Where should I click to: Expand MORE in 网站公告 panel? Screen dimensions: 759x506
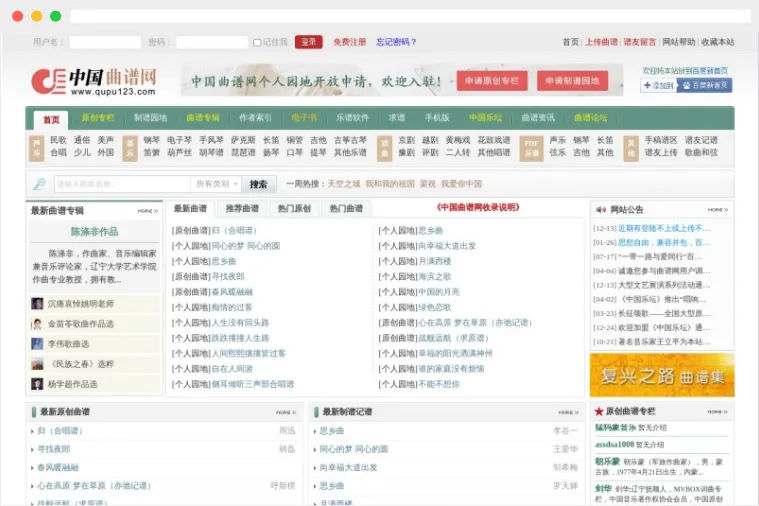tap(717, 210)
